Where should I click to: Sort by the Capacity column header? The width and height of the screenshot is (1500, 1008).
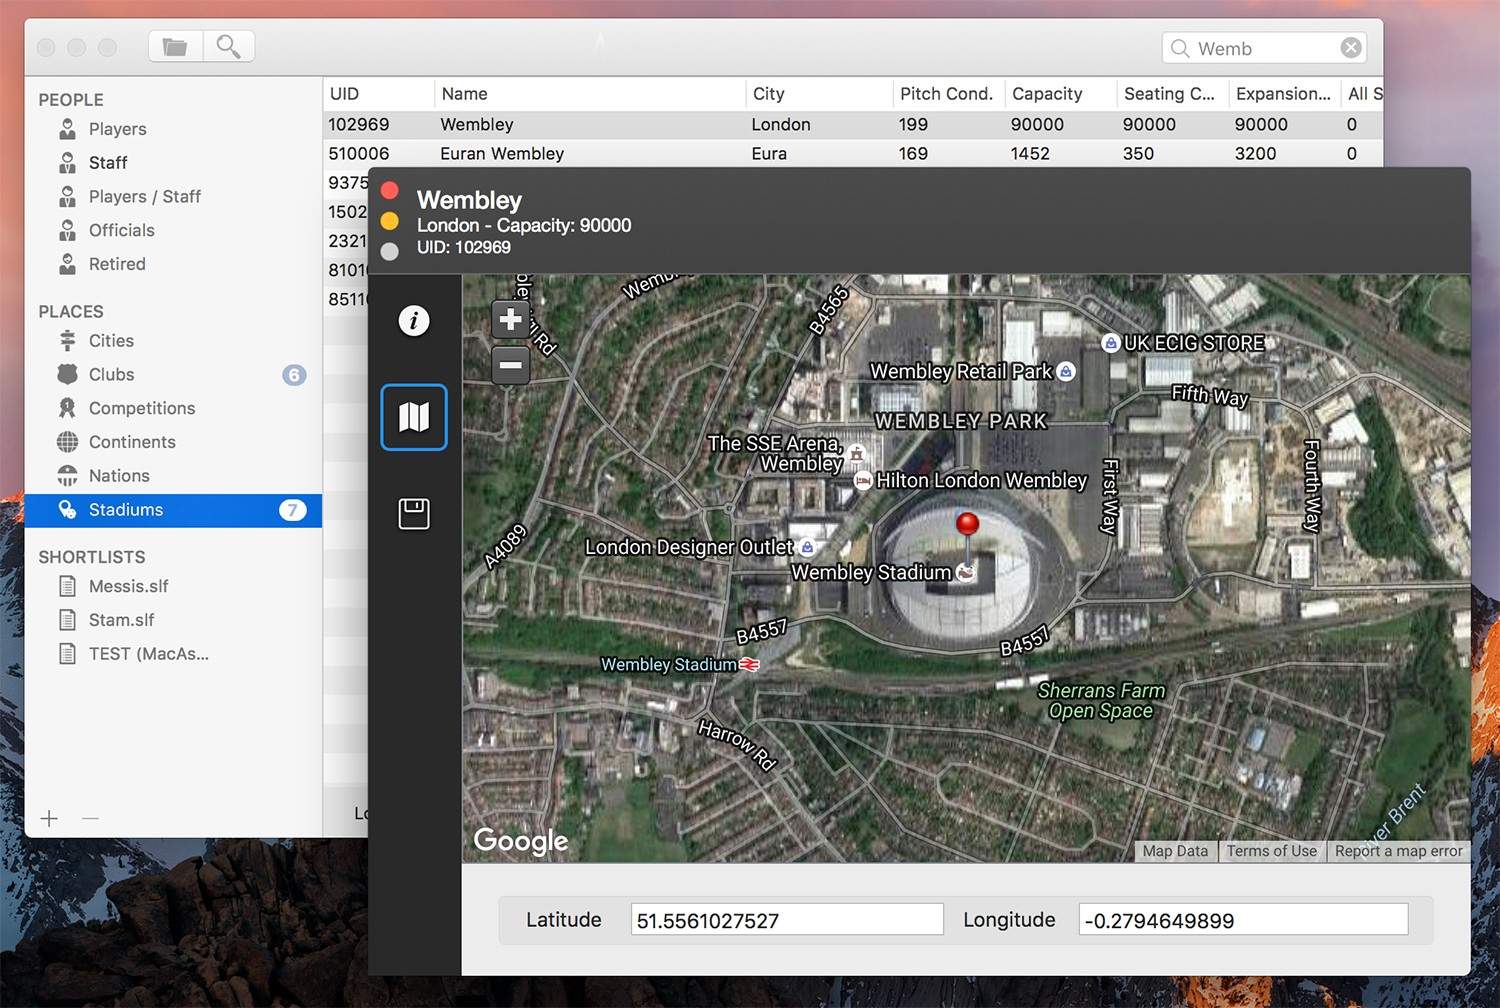(1060, 94)
